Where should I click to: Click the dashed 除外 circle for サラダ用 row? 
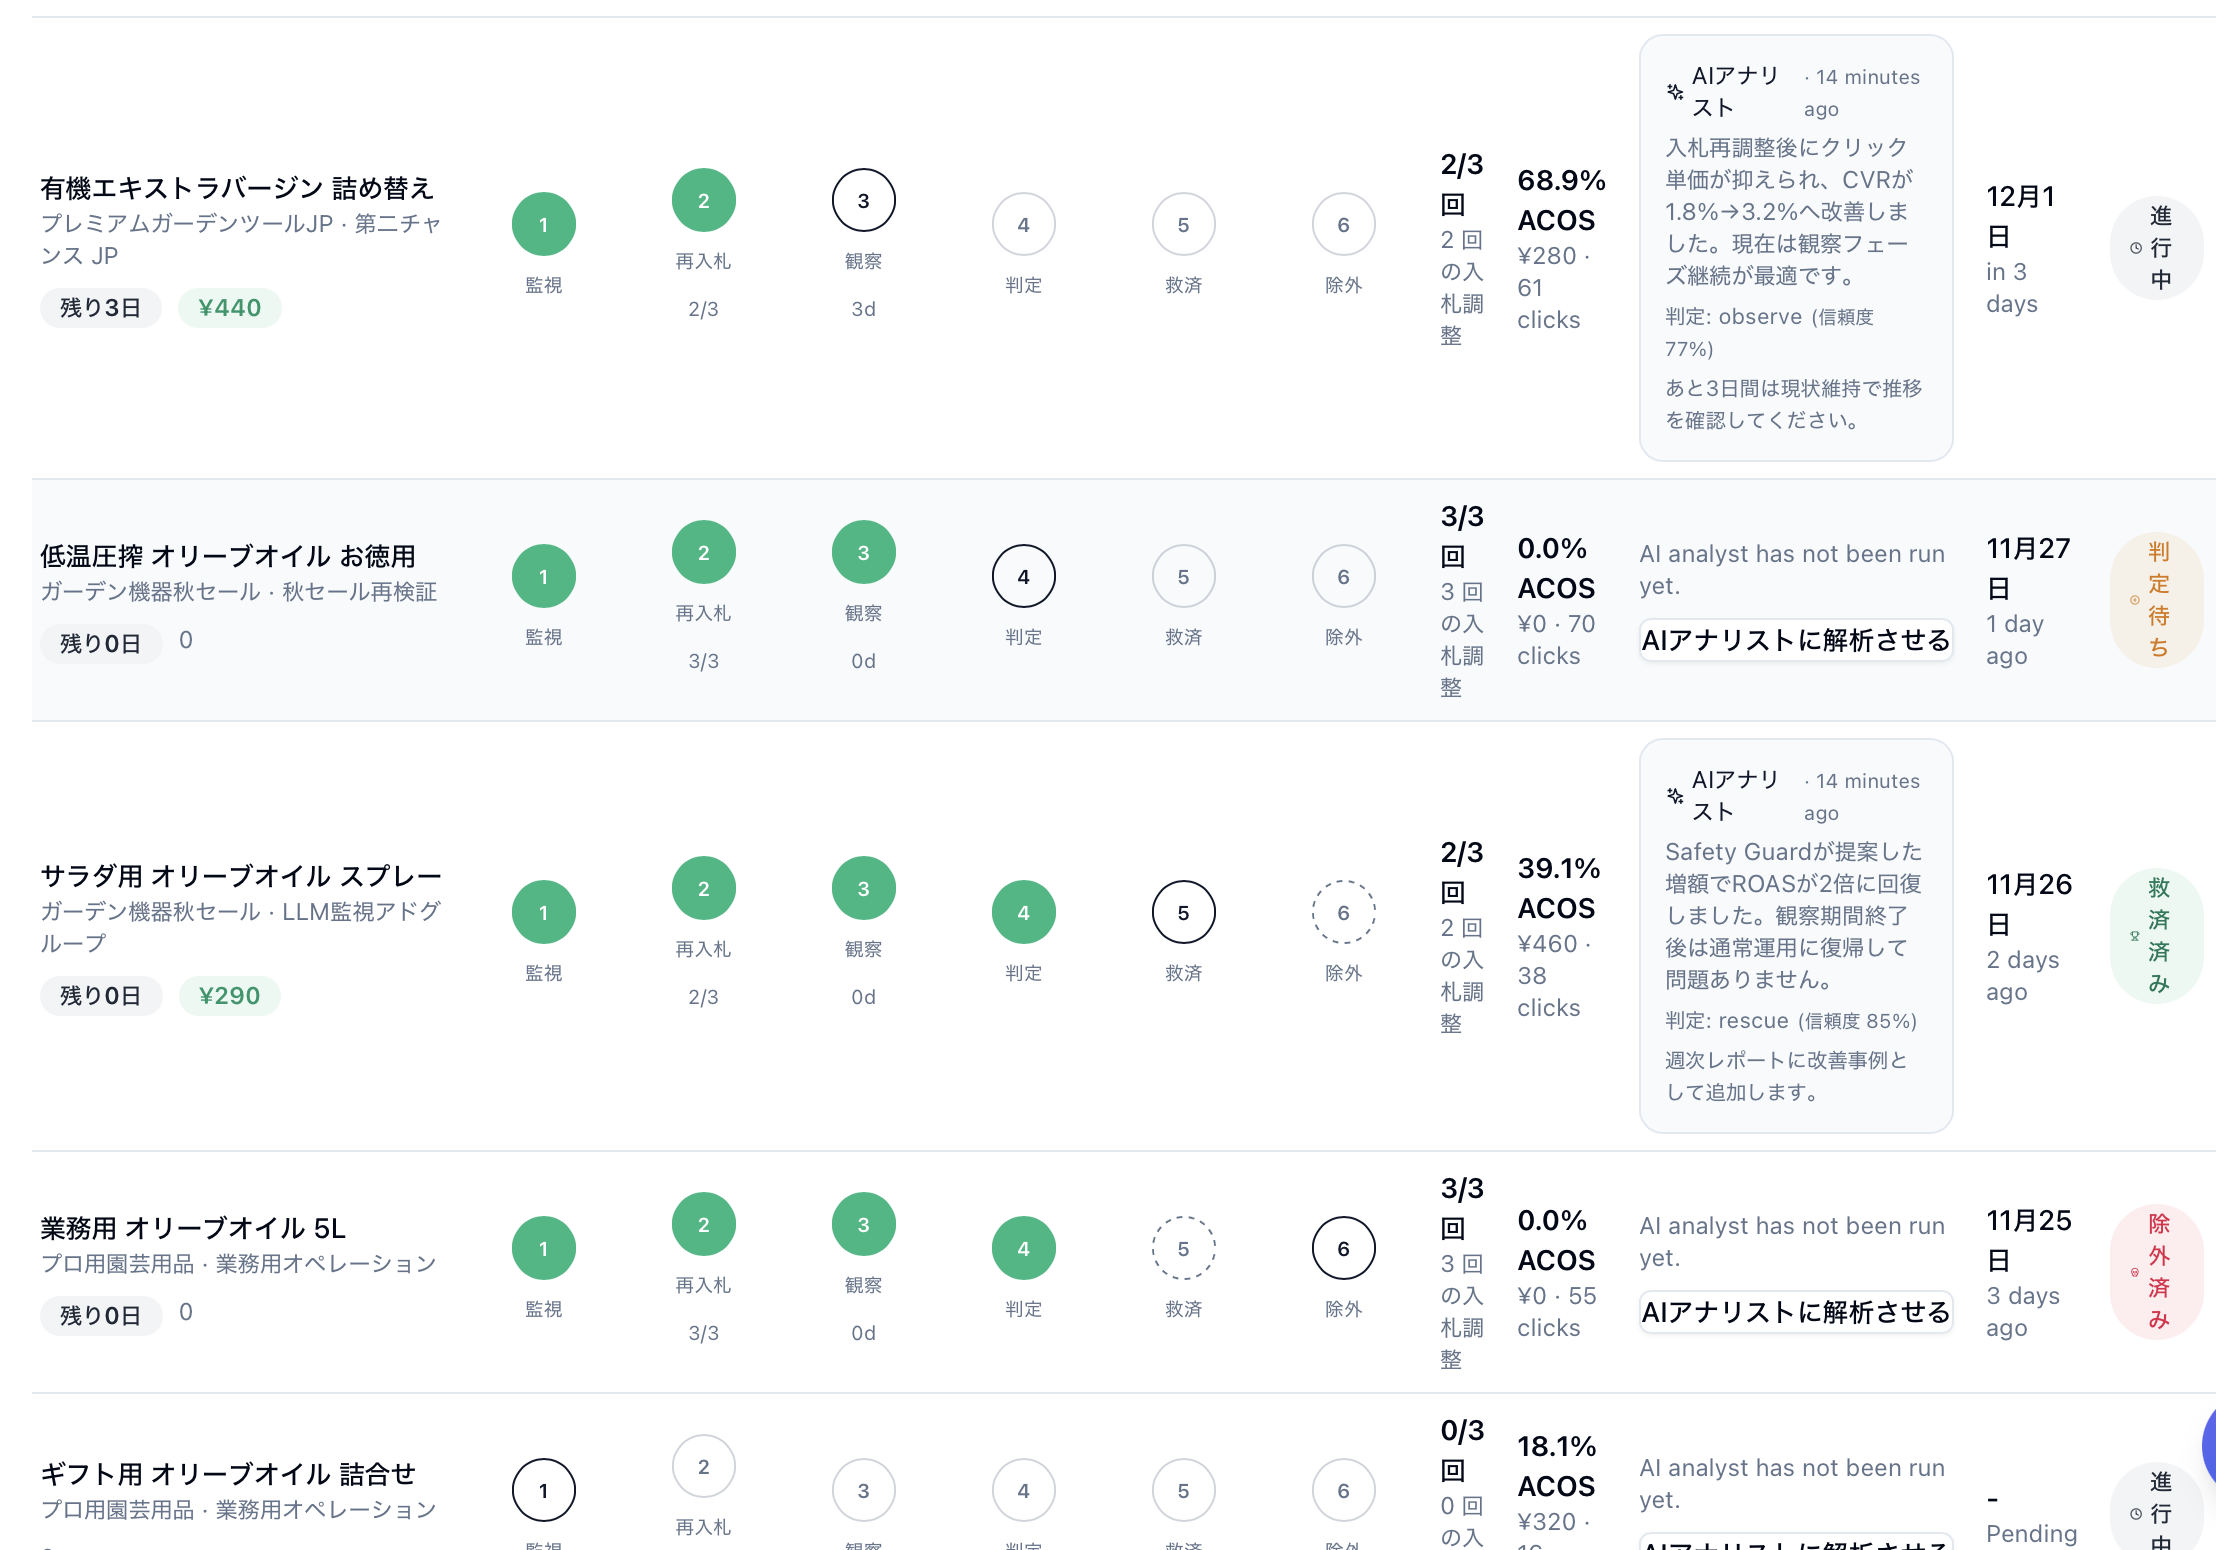click(x=1343, y=912)
